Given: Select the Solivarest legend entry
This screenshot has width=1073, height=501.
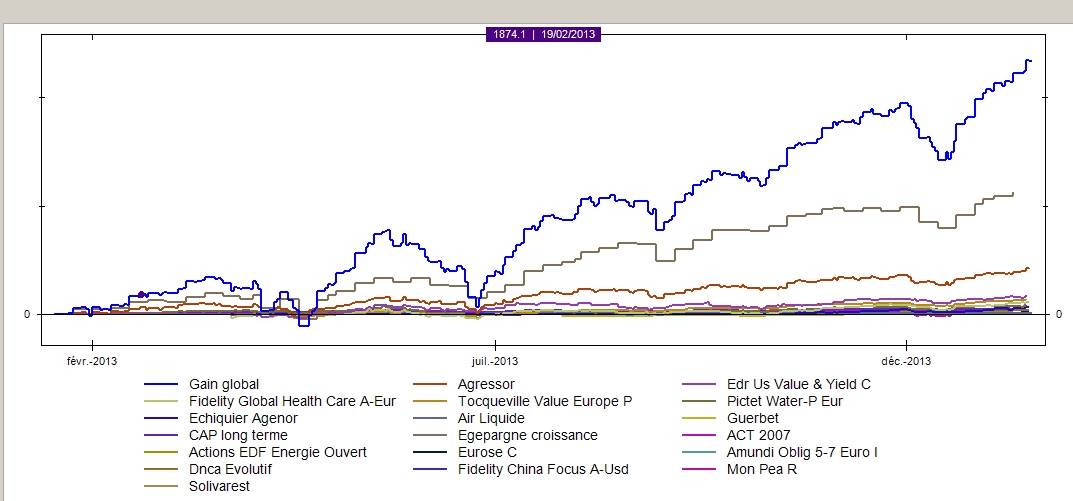Looking at the screenshot, I should (219, 486).
